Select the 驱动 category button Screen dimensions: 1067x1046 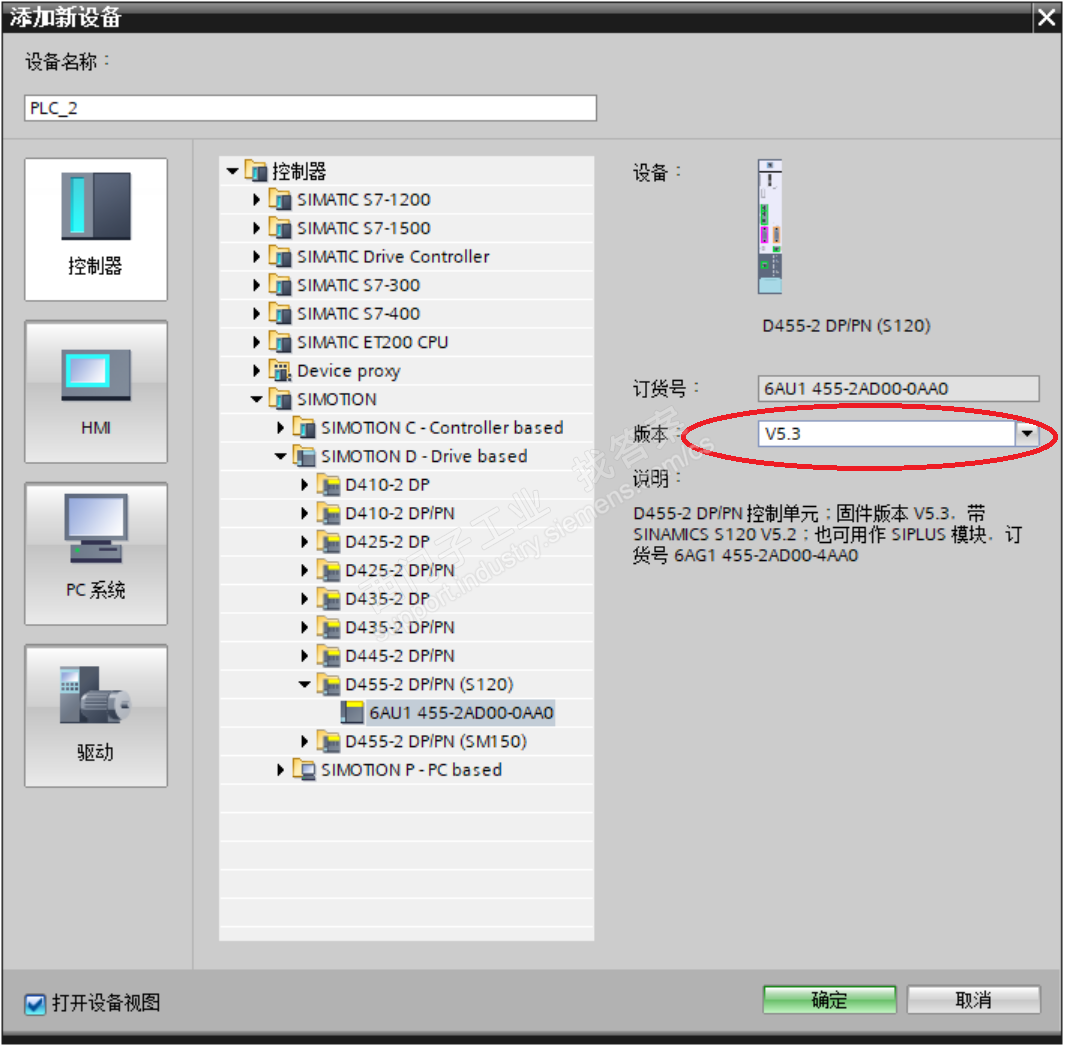[96, 716]
